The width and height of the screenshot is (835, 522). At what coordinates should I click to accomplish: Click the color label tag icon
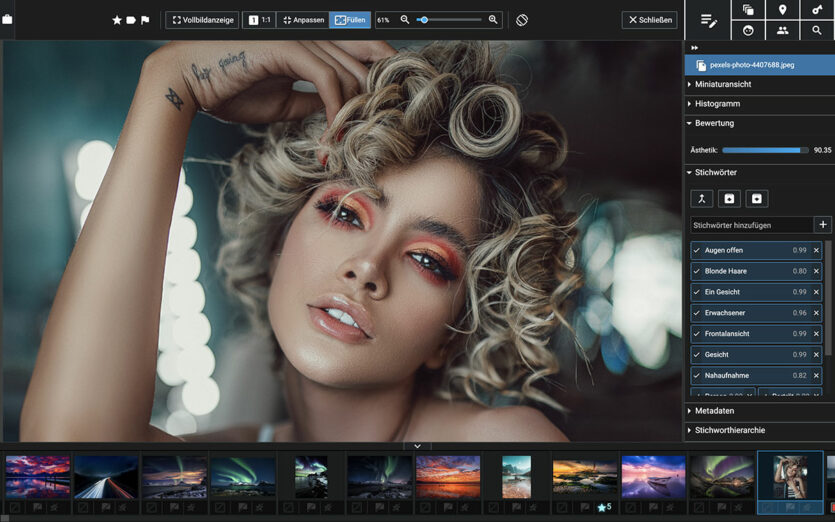131,20
